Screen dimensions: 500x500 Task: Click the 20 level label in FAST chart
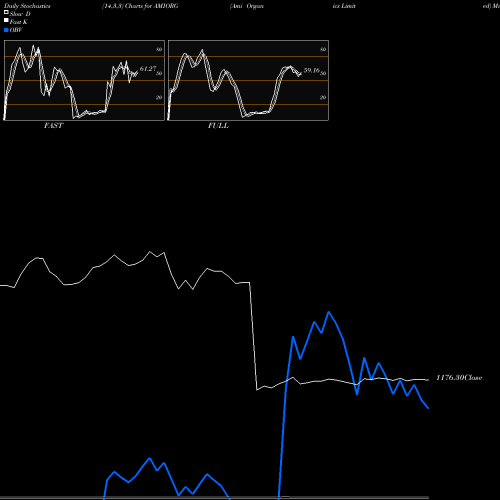click(159, 97)
